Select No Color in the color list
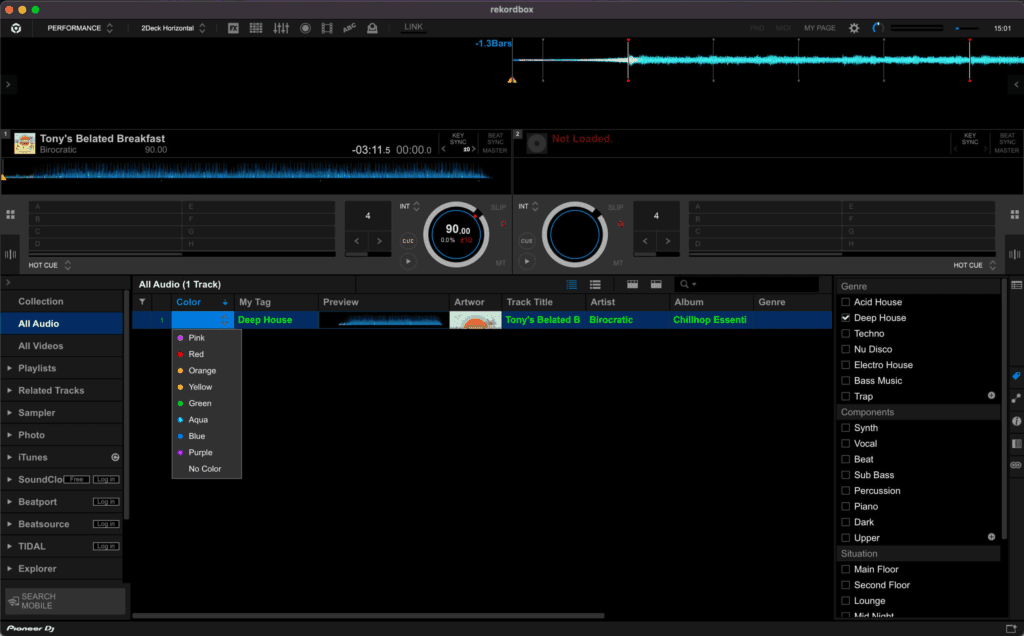The height and width of the screenshot is (636, 1024). 204,469
